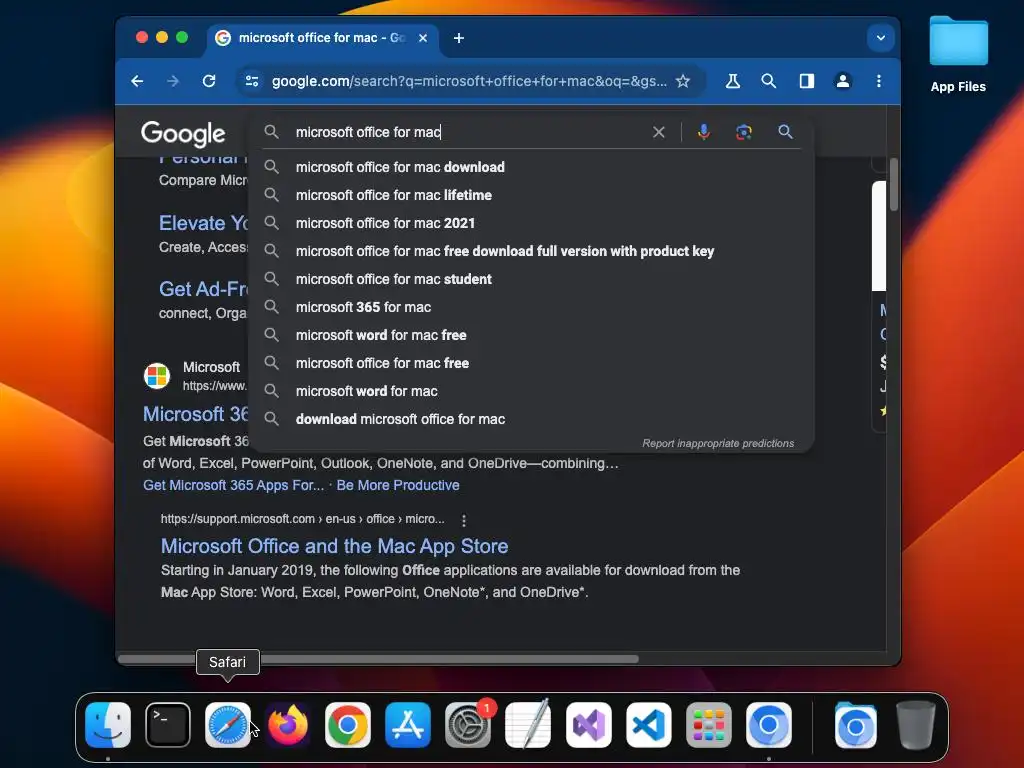Open Chromium folder stack in the dock

[x=855, y=725]
